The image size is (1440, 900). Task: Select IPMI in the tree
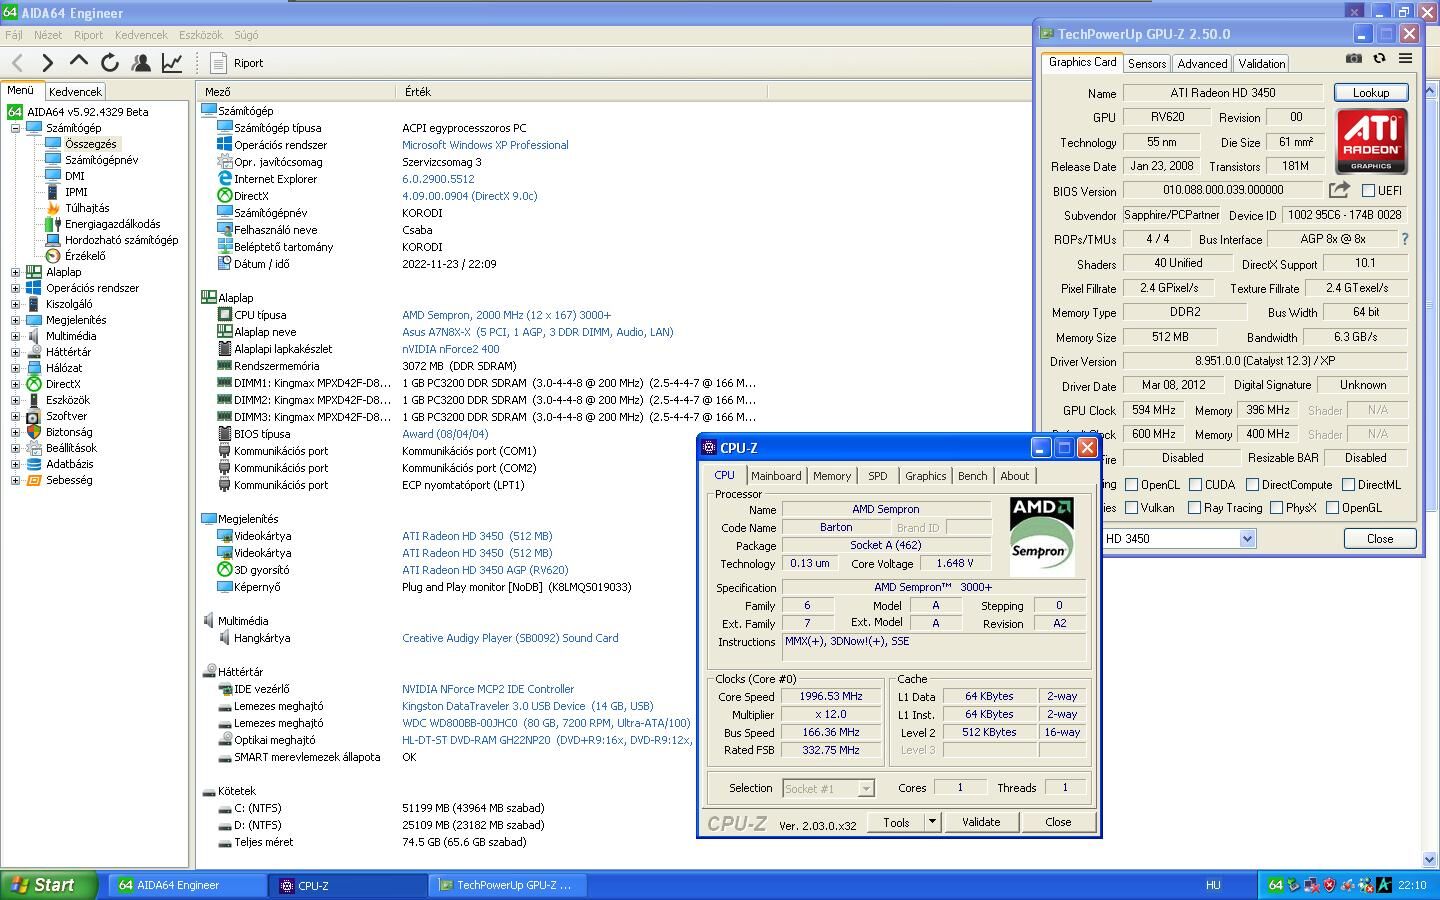(76, 192)
